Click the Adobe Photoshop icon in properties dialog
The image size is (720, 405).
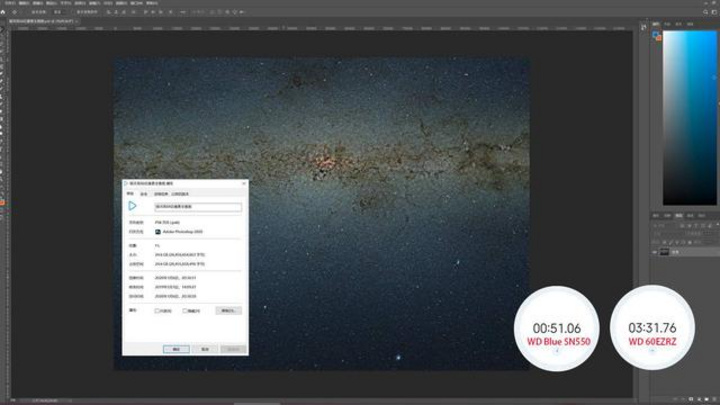point(158,232)
